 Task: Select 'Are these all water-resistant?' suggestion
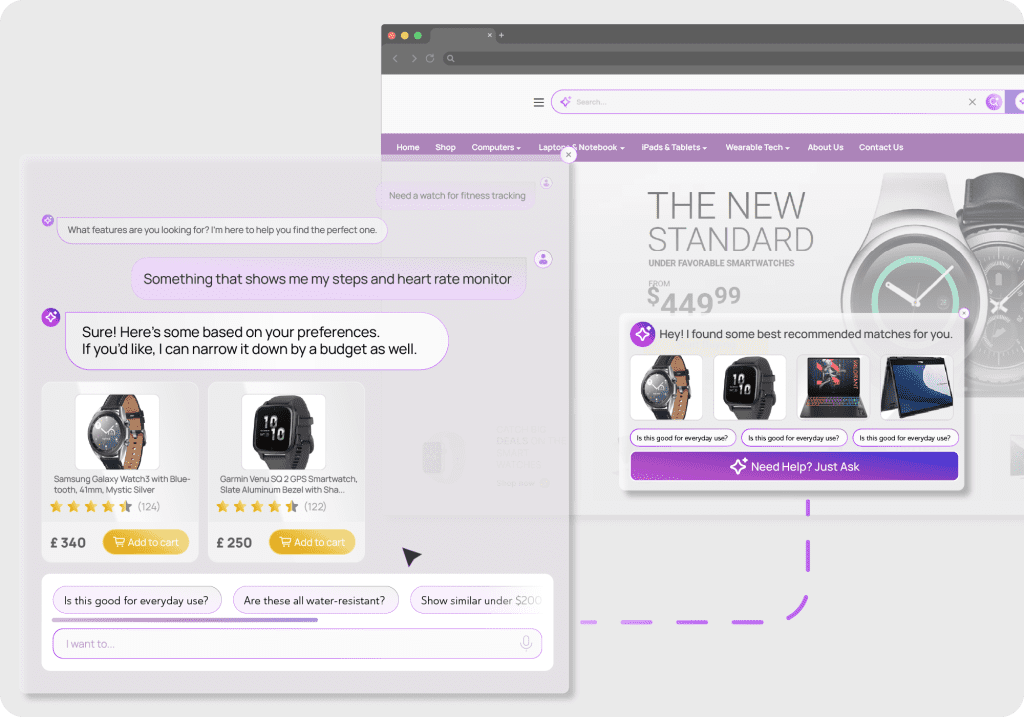point(315,600)
